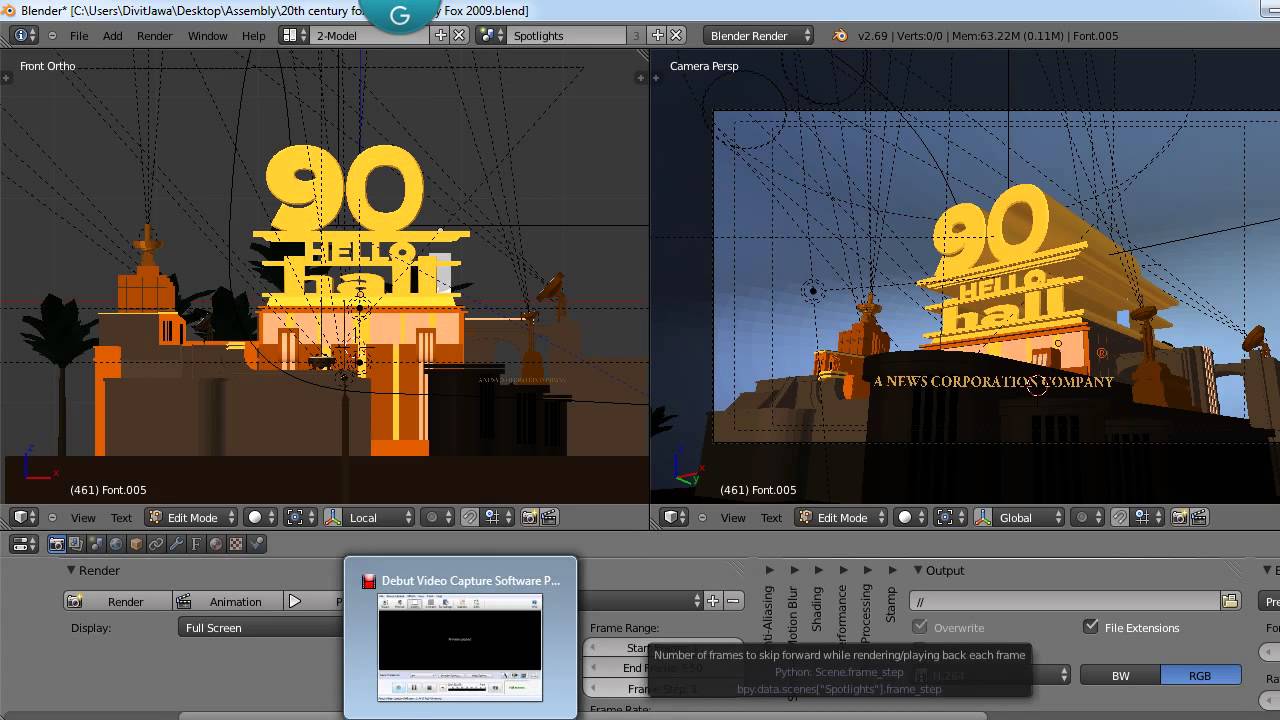Open left 3D viewport editor type icon
The height and width of the screenshot is (720, 1280).
coord(24,517)
